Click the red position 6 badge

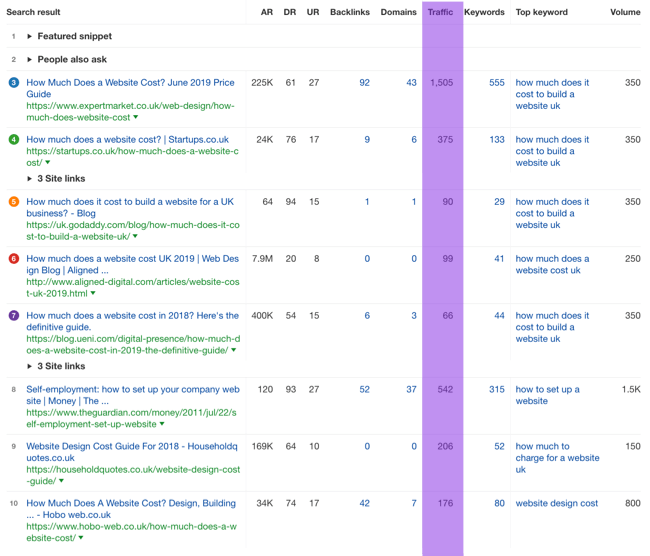(13, 259)
